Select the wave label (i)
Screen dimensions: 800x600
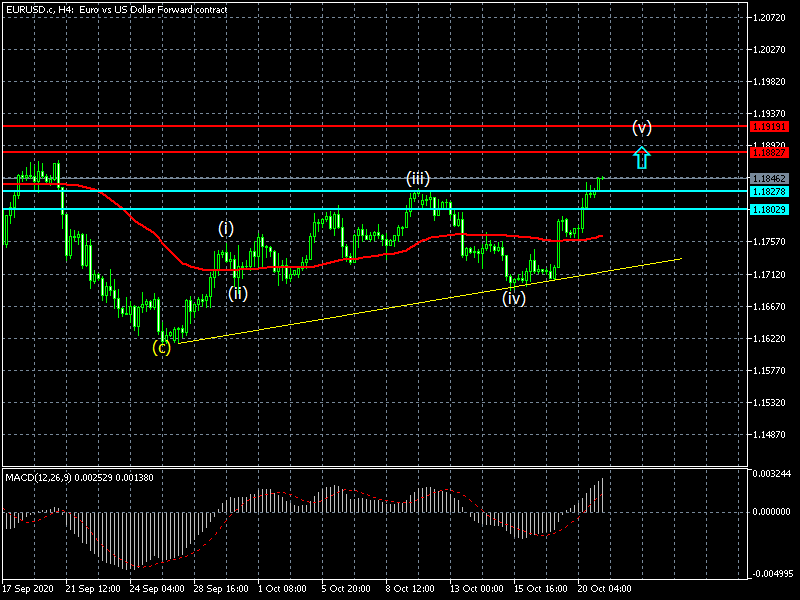(226, 228)
